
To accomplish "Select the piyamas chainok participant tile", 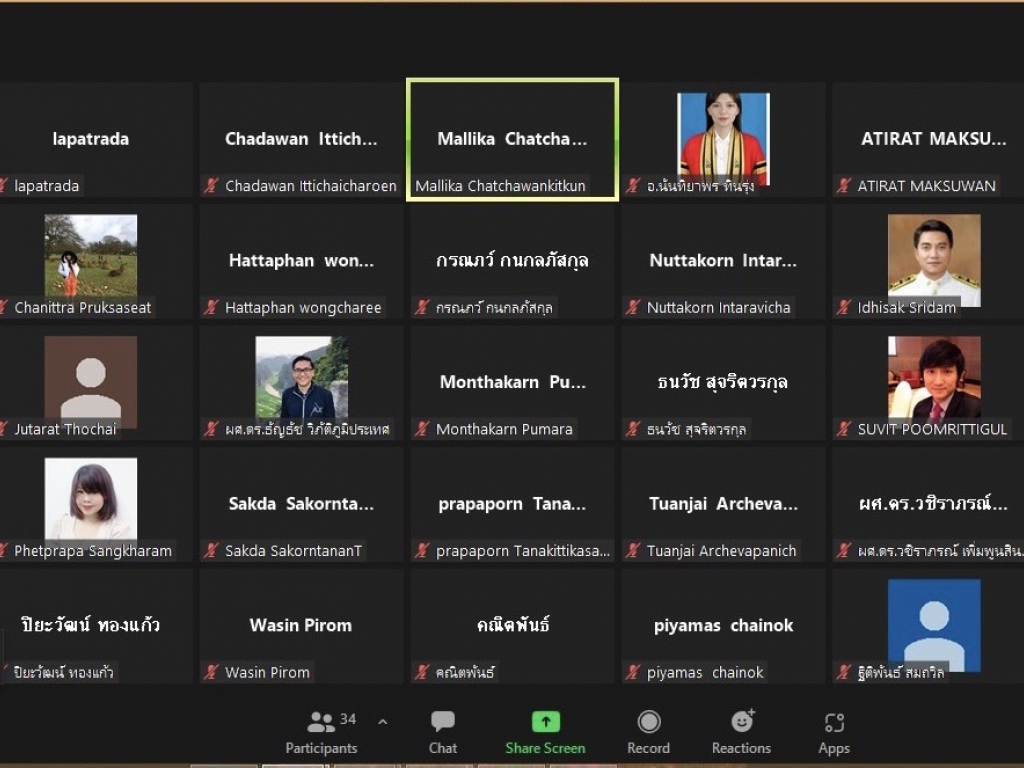I will click(723, 626).
